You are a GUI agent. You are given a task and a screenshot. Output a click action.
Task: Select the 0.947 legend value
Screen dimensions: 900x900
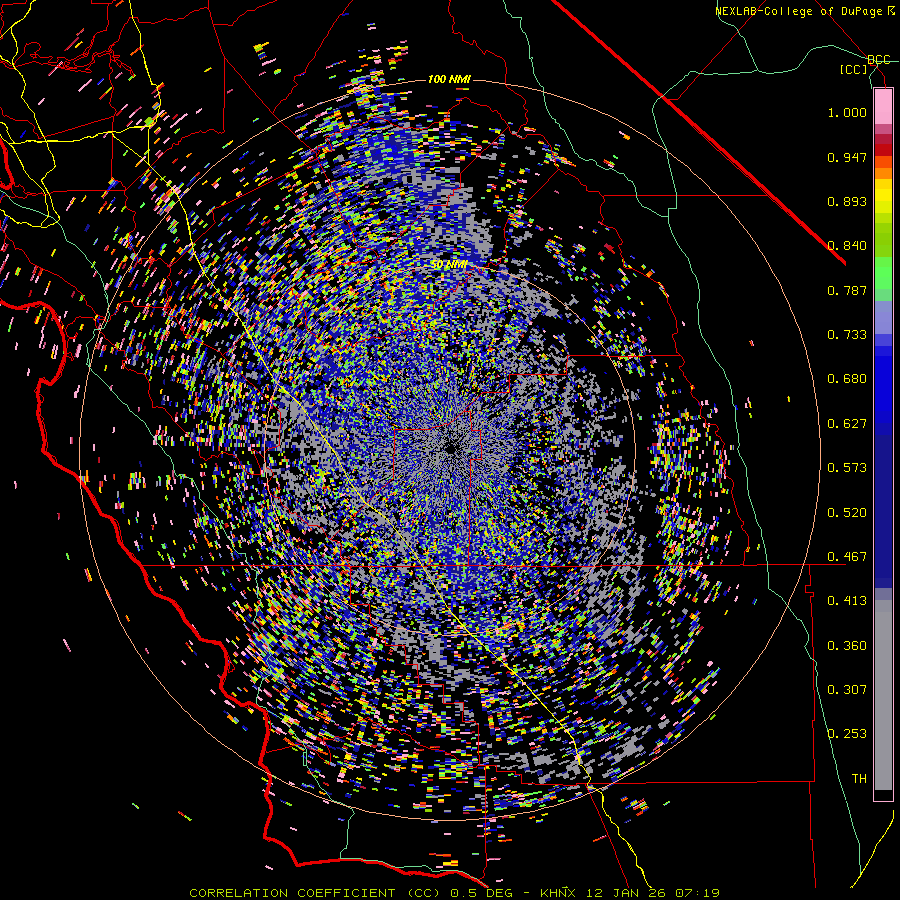847,157
